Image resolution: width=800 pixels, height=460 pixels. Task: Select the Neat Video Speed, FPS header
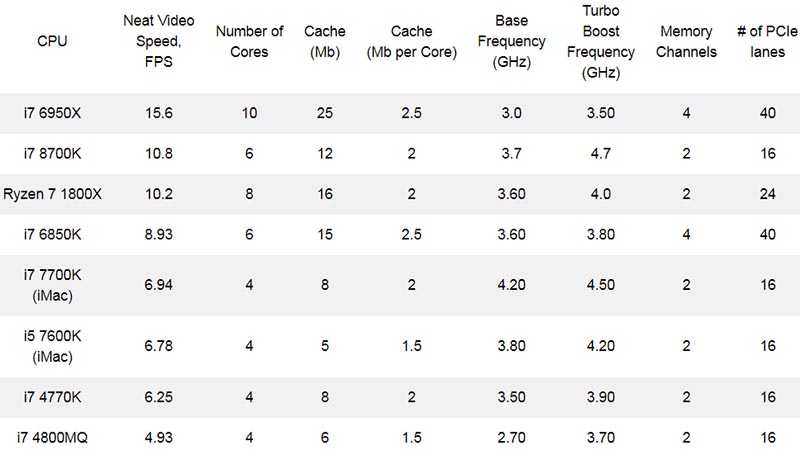coord(159,41)
